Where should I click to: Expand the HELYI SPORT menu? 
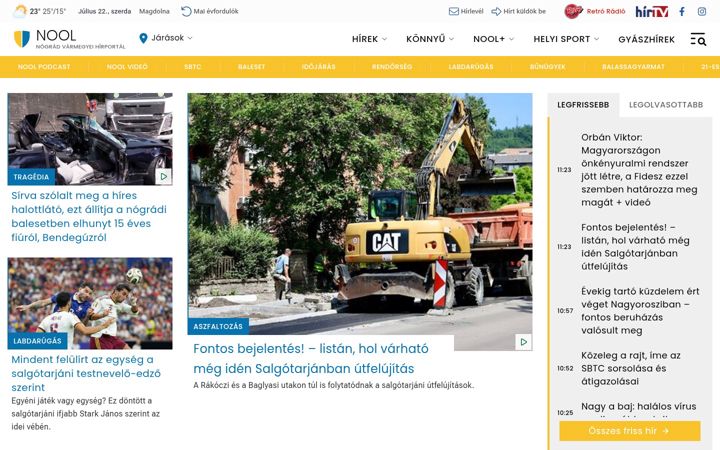tap(566, 39)
